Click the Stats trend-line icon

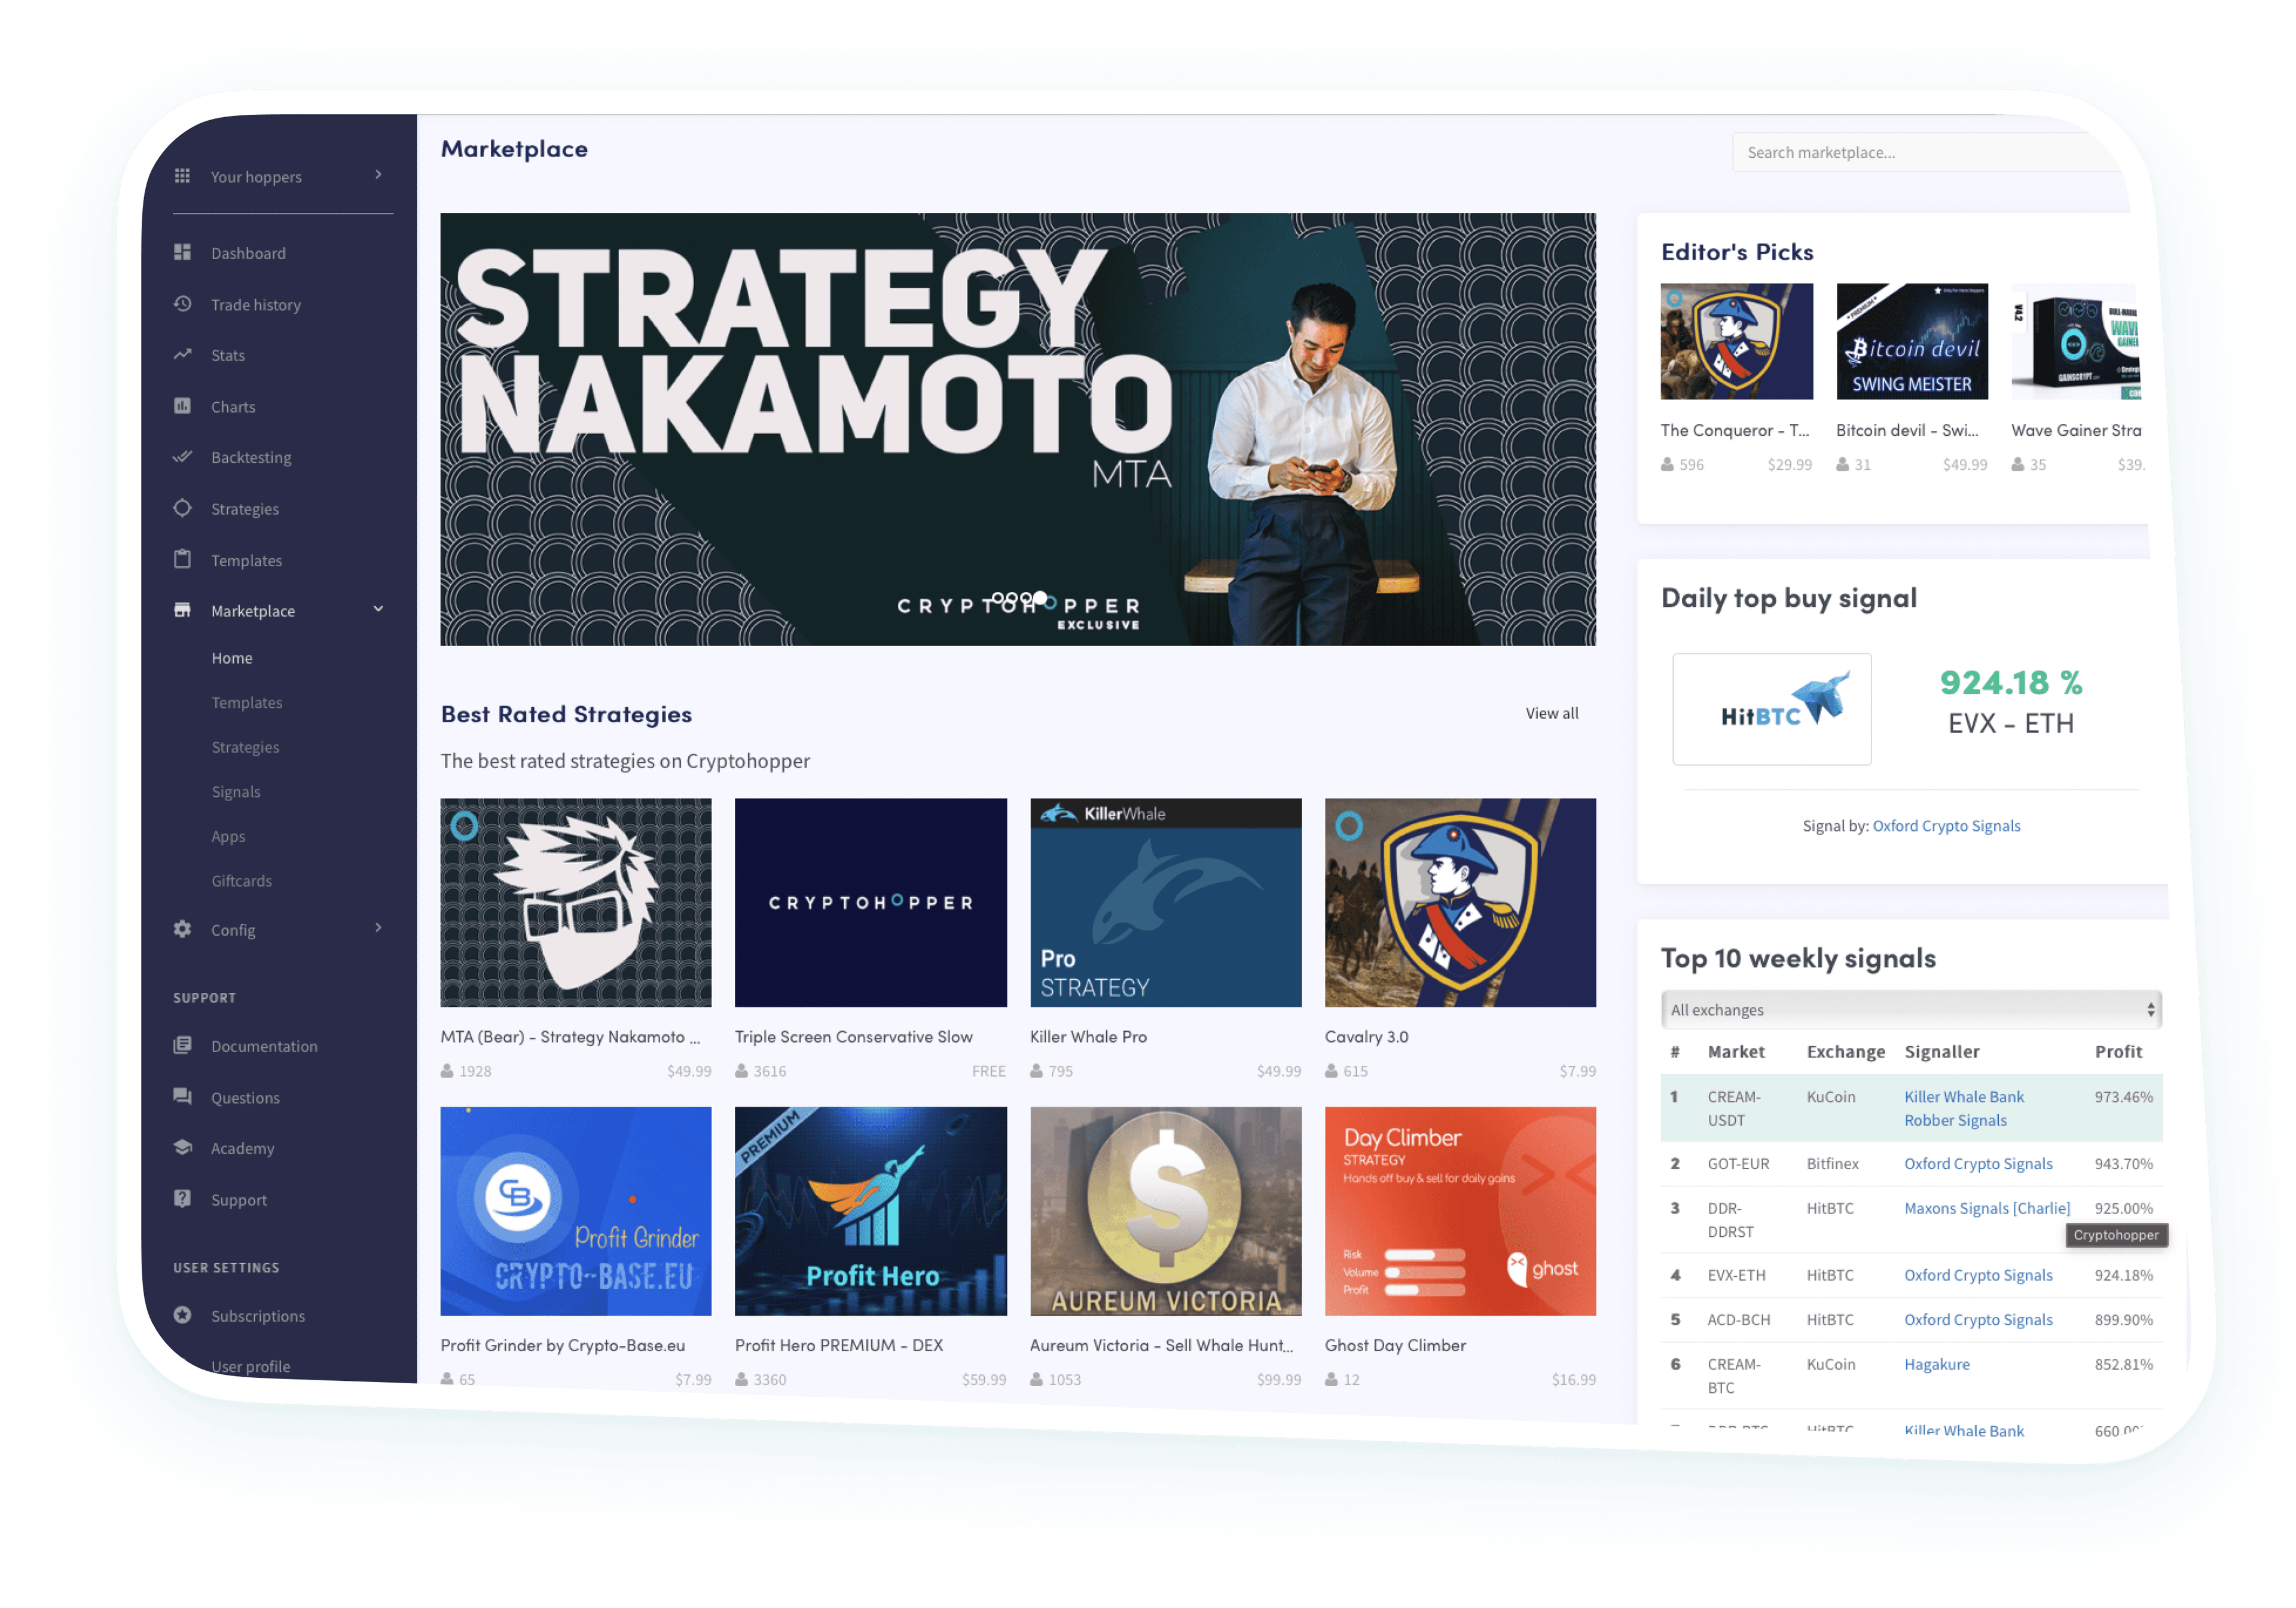pos(182,354)
